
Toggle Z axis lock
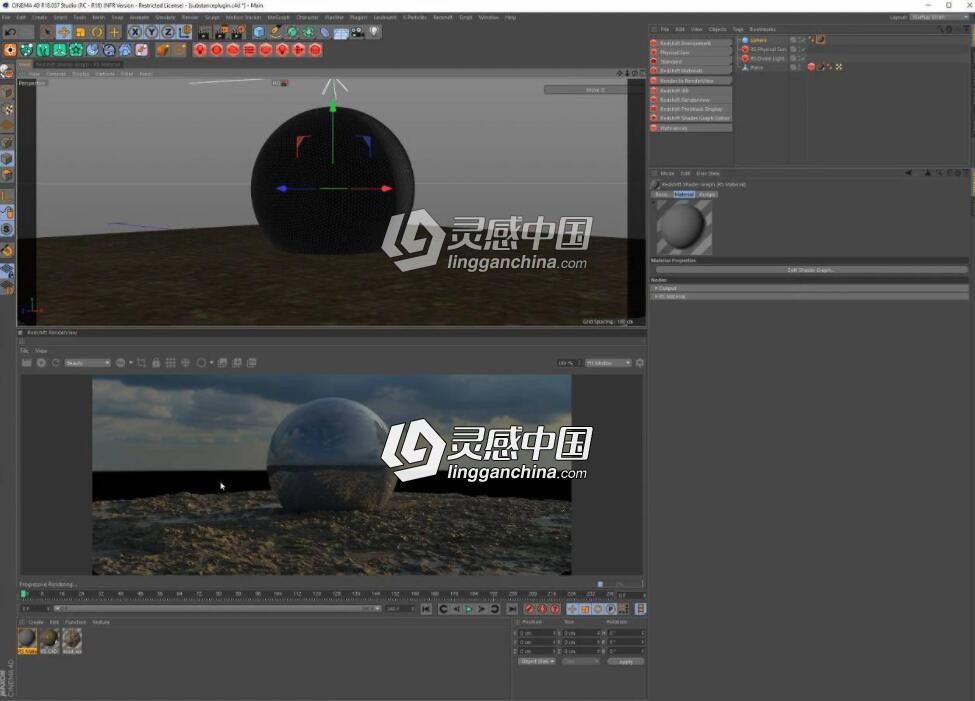168,32
